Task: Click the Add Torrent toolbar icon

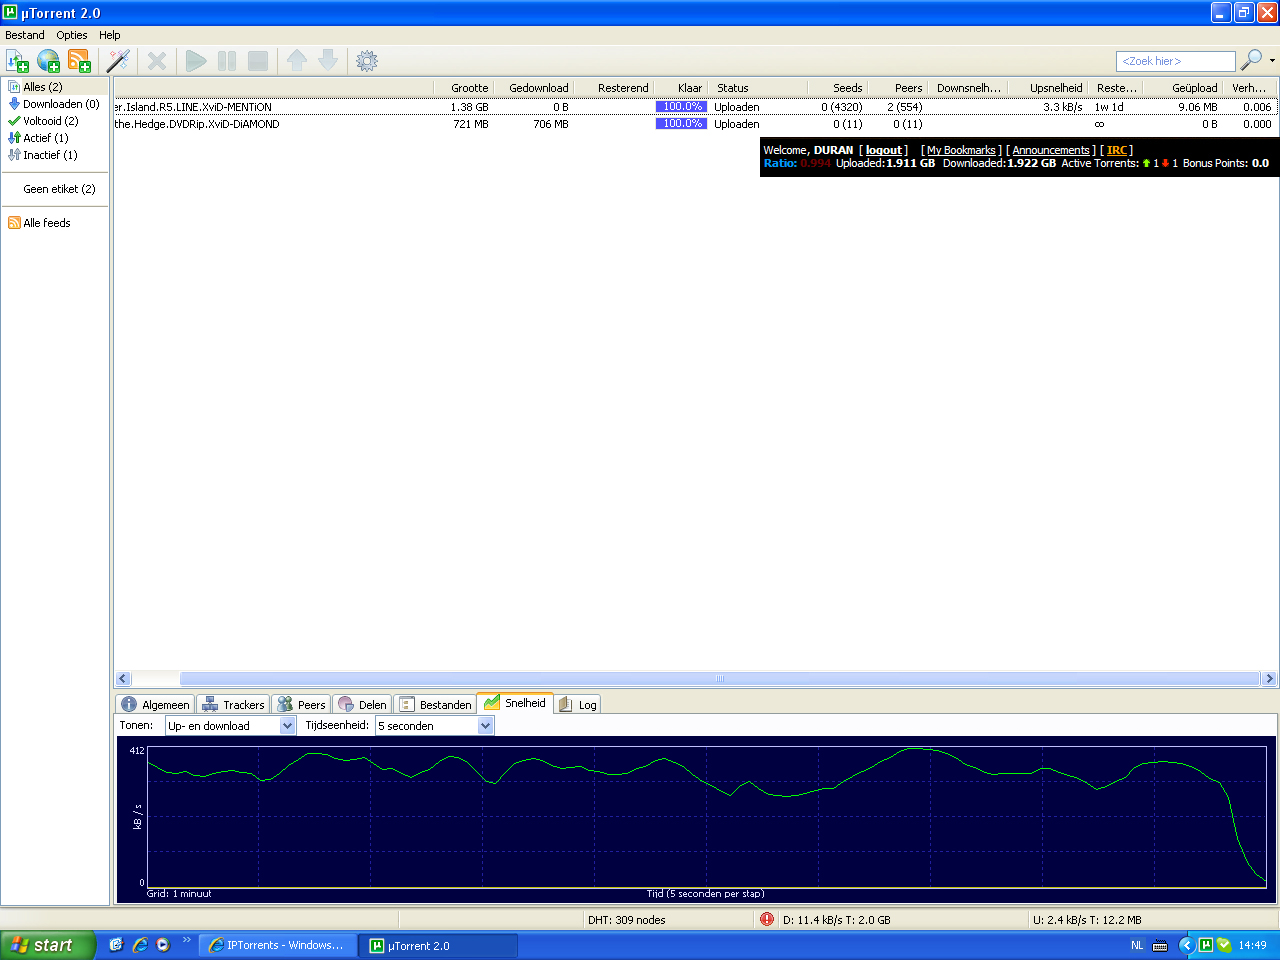Action: [x=17, y=61]
